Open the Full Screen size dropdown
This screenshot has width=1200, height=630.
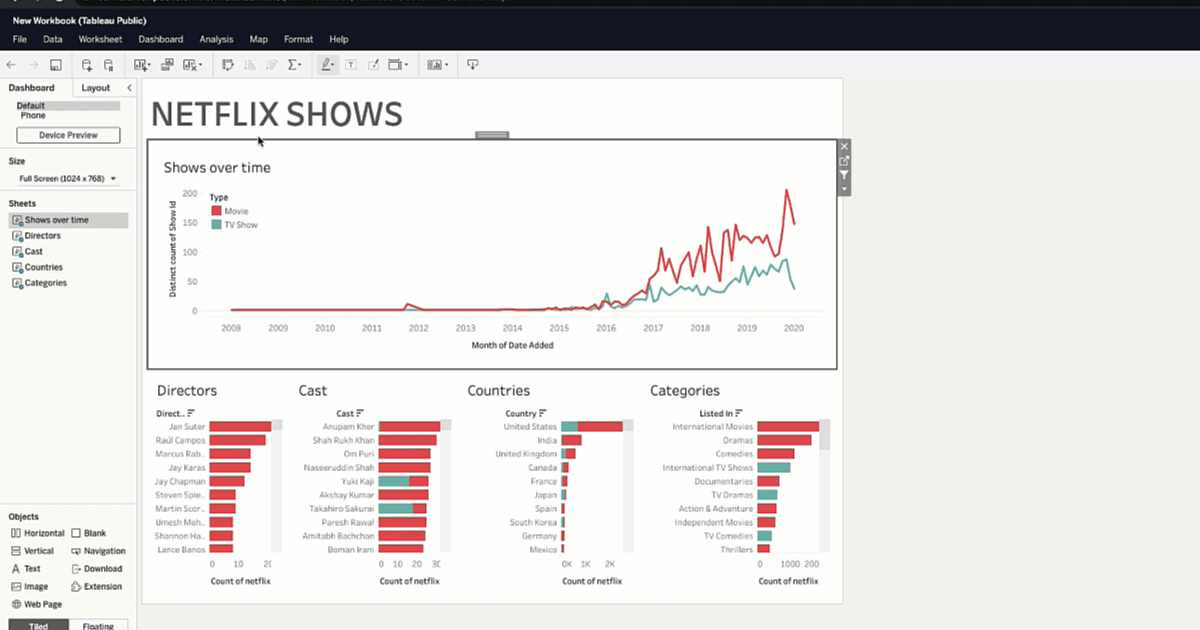pos(68,179)
